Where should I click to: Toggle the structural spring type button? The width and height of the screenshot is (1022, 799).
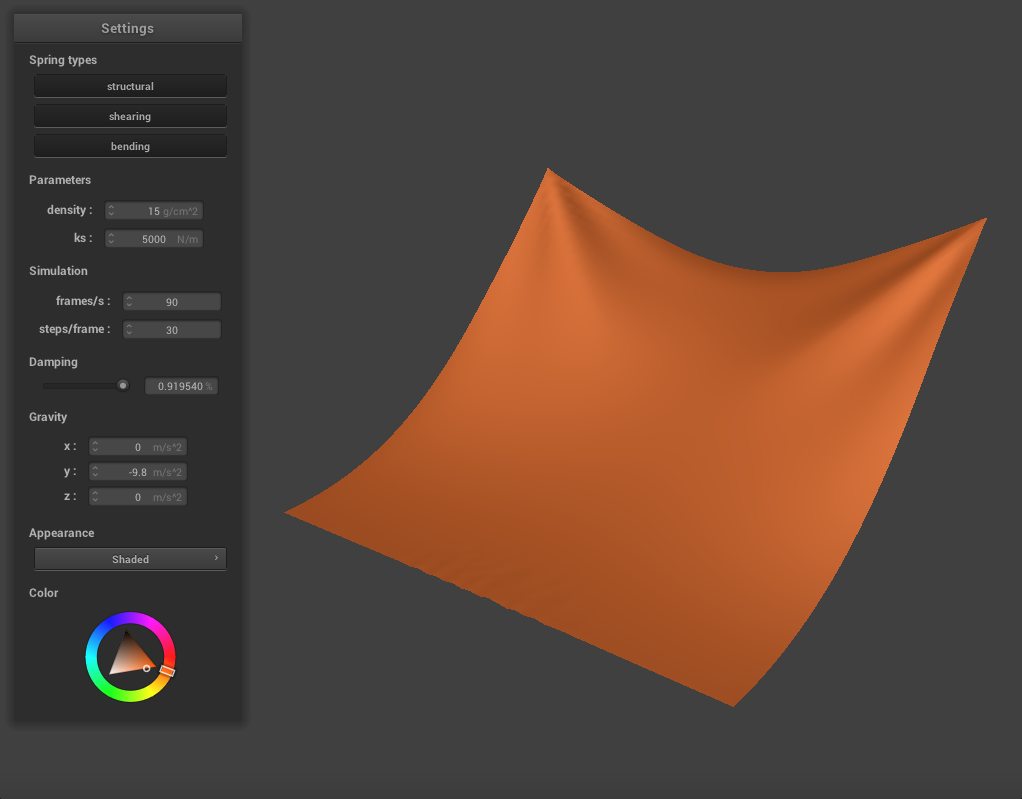point(130,86)
